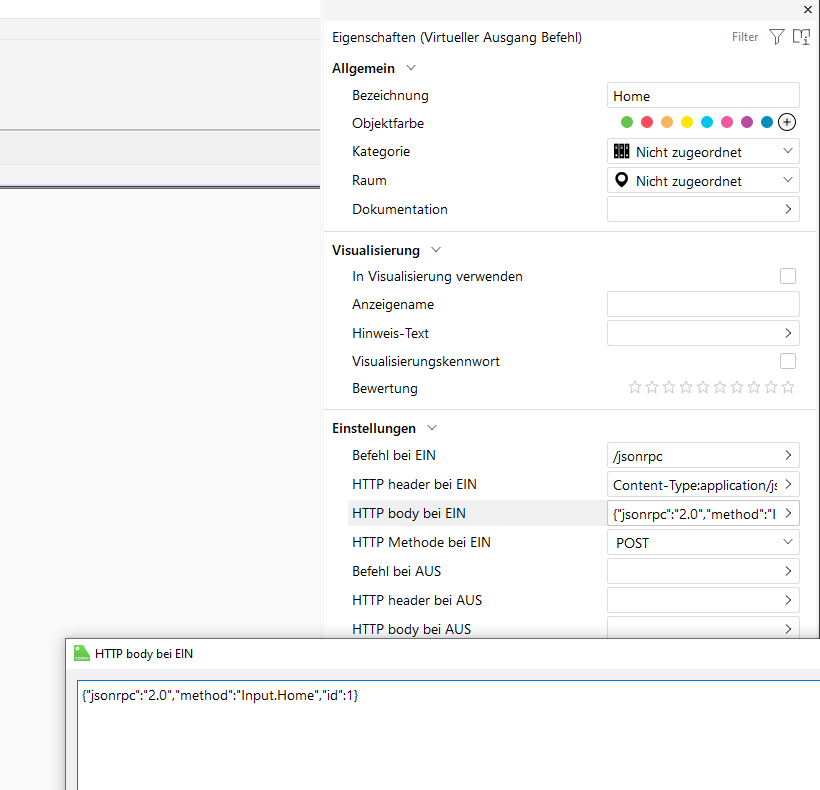Enable In Visualisierung verwenden checkbox
This screenshot has height=790, width=820.
point(788,276)
